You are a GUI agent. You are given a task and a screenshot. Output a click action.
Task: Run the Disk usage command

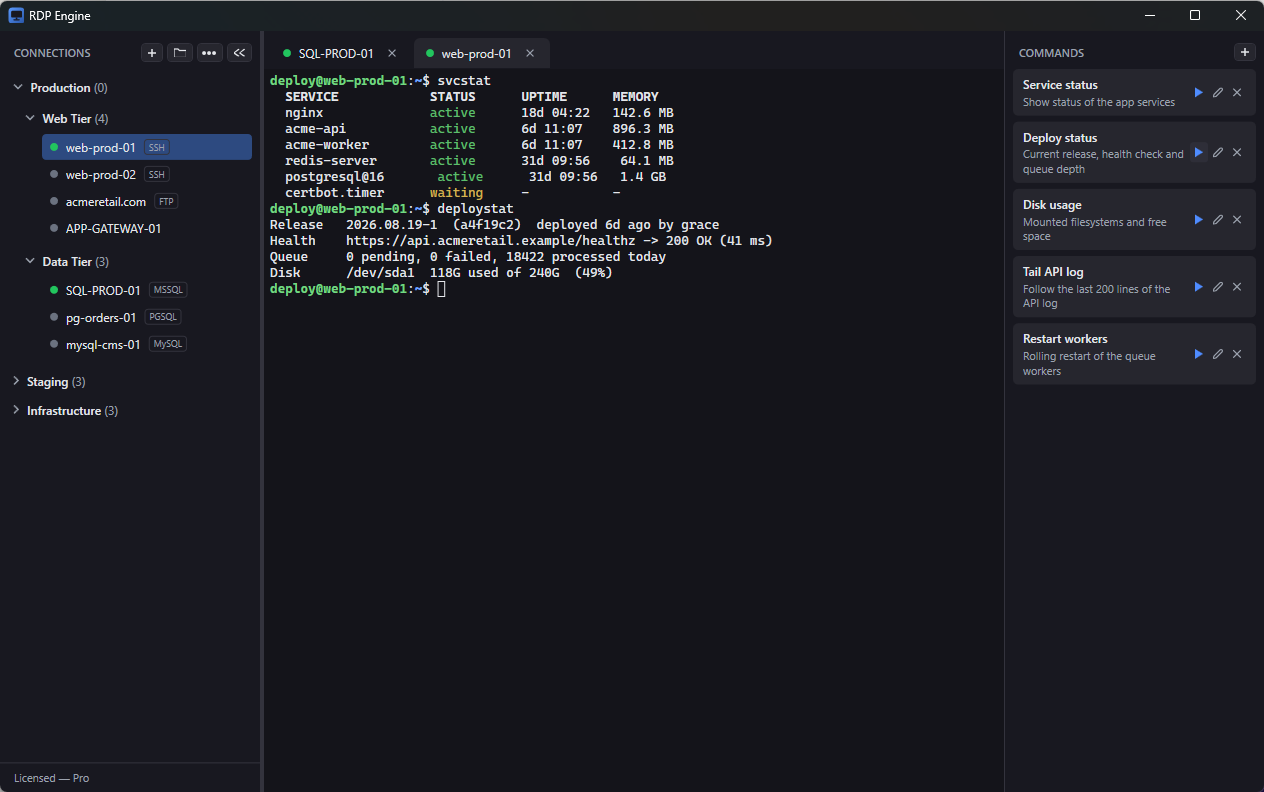(1198, 219)
